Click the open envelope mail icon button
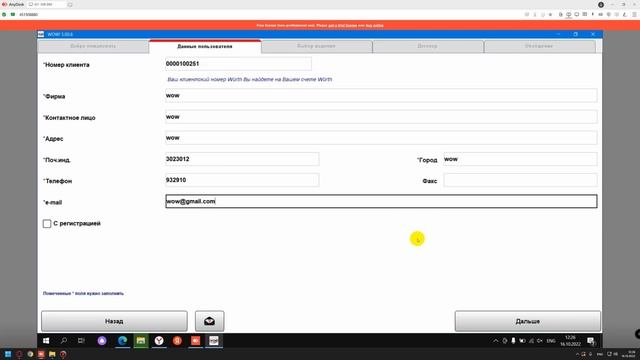The image size is (640, 360). point(209,321)
